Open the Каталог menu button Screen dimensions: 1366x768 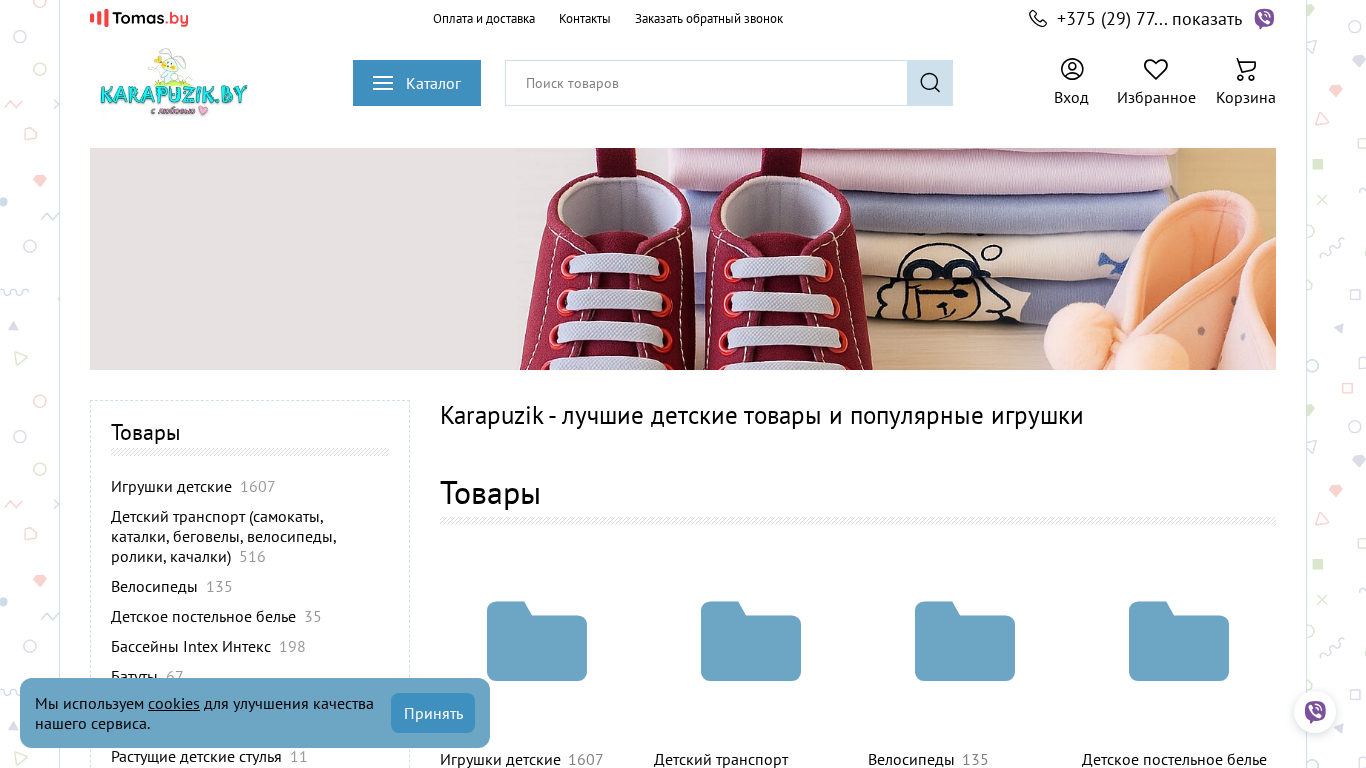click(x=417, y=83)
